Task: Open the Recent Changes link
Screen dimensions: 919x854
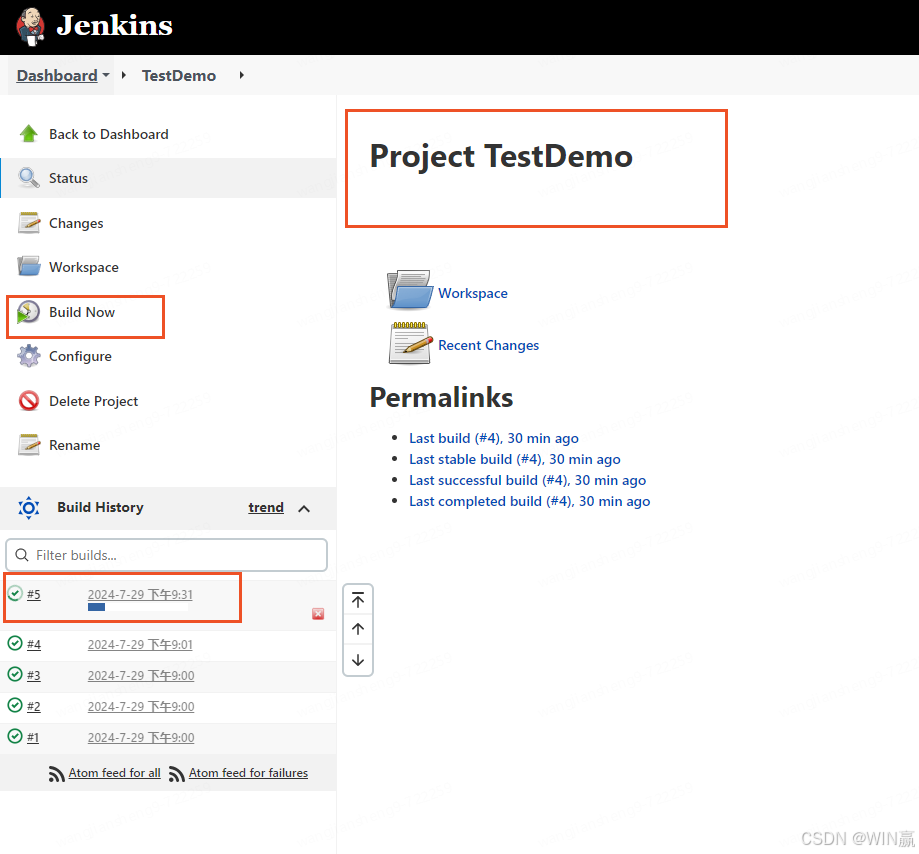Action: 488,345
